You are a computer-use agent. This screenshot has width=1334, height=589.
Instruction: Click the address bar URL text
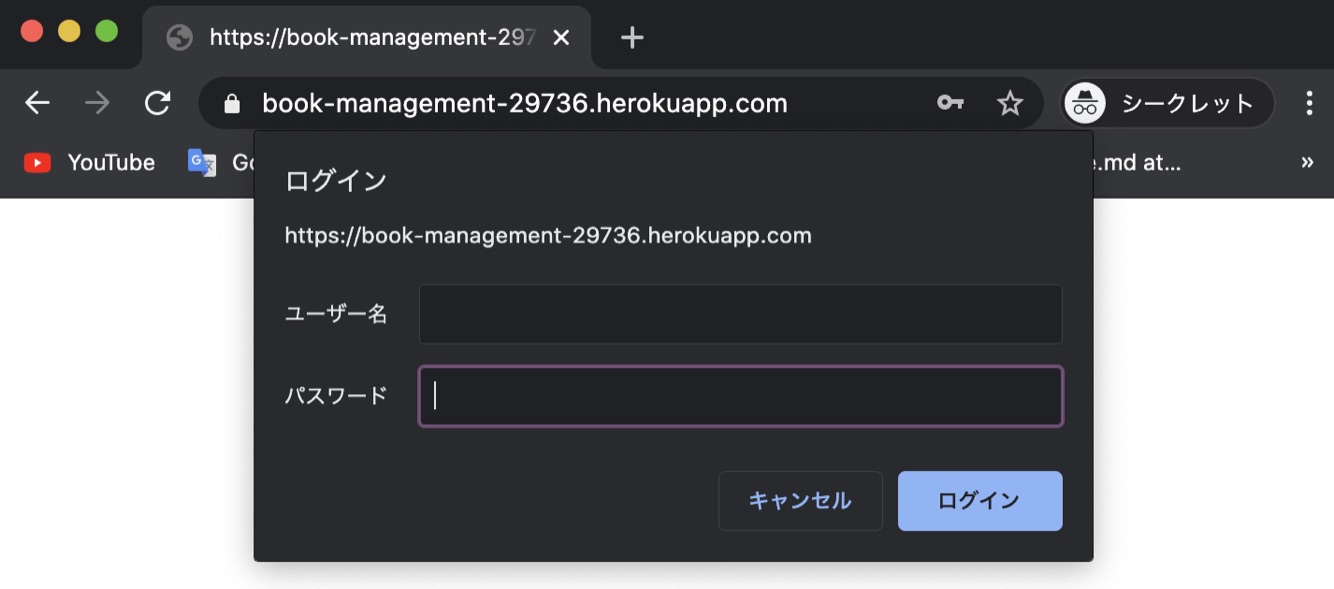[524, 103]
